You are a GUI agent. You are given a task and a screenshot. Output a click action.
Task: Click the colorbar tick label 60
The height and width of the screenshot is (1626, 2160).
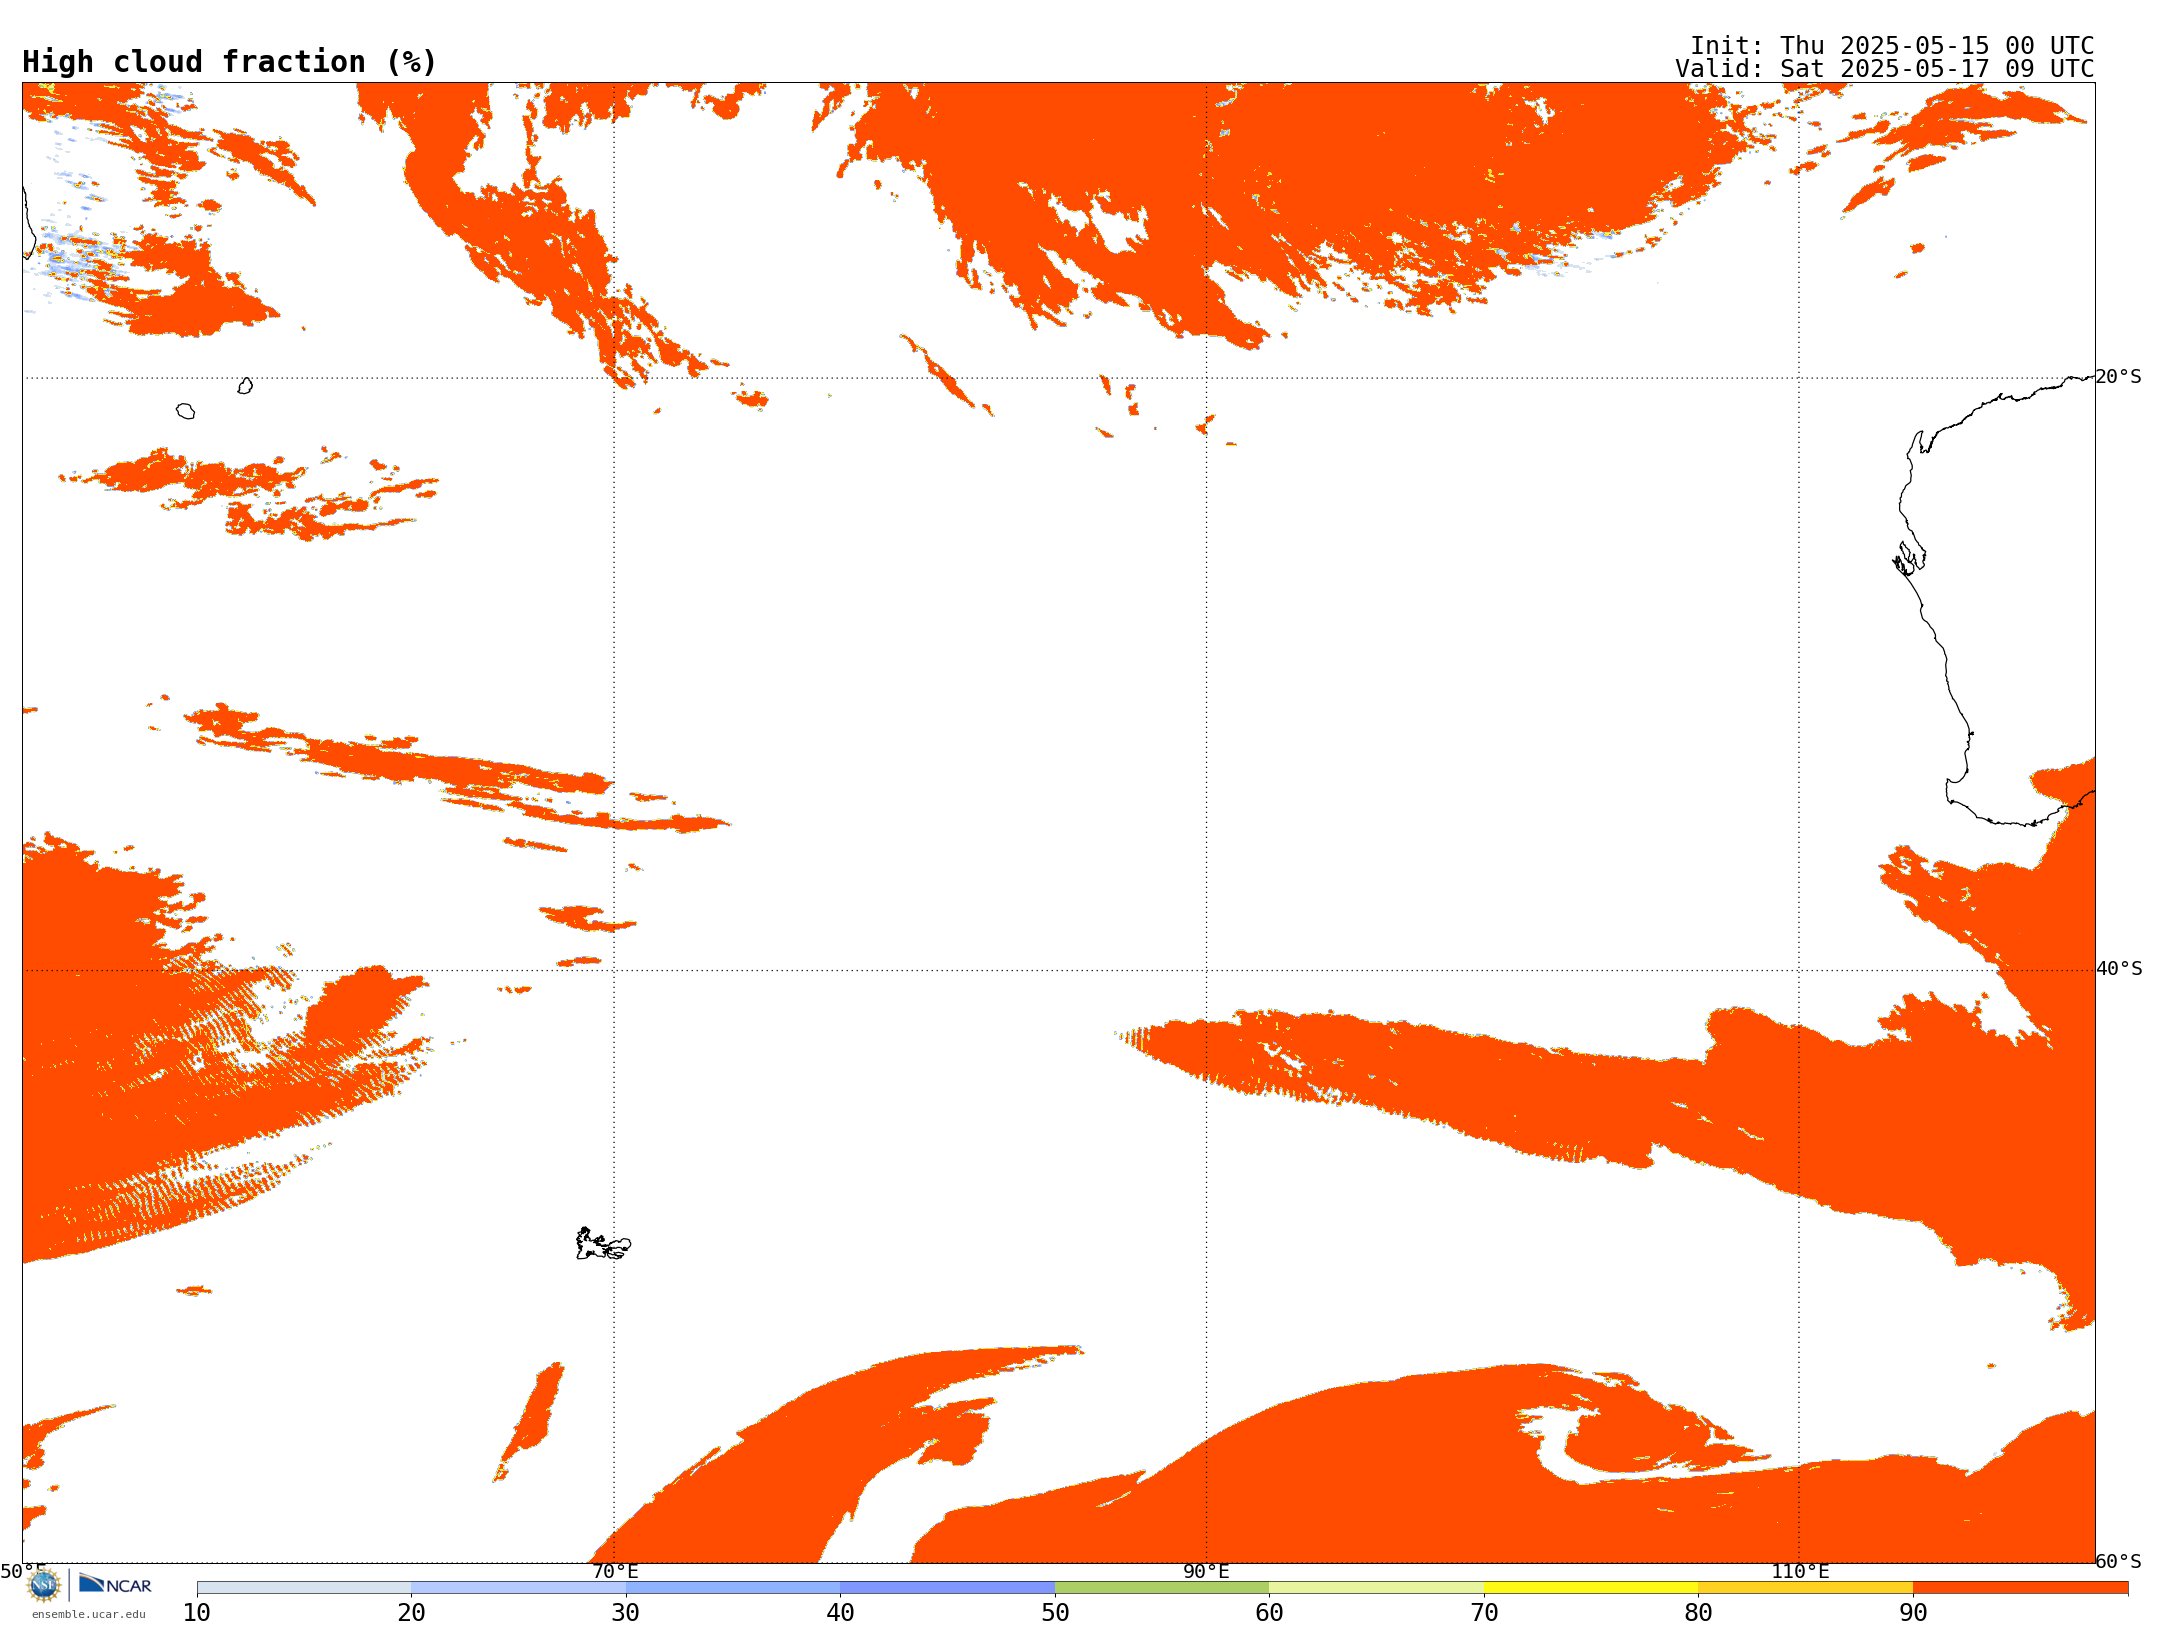pyautogui.click(x=1269, y=1613)
